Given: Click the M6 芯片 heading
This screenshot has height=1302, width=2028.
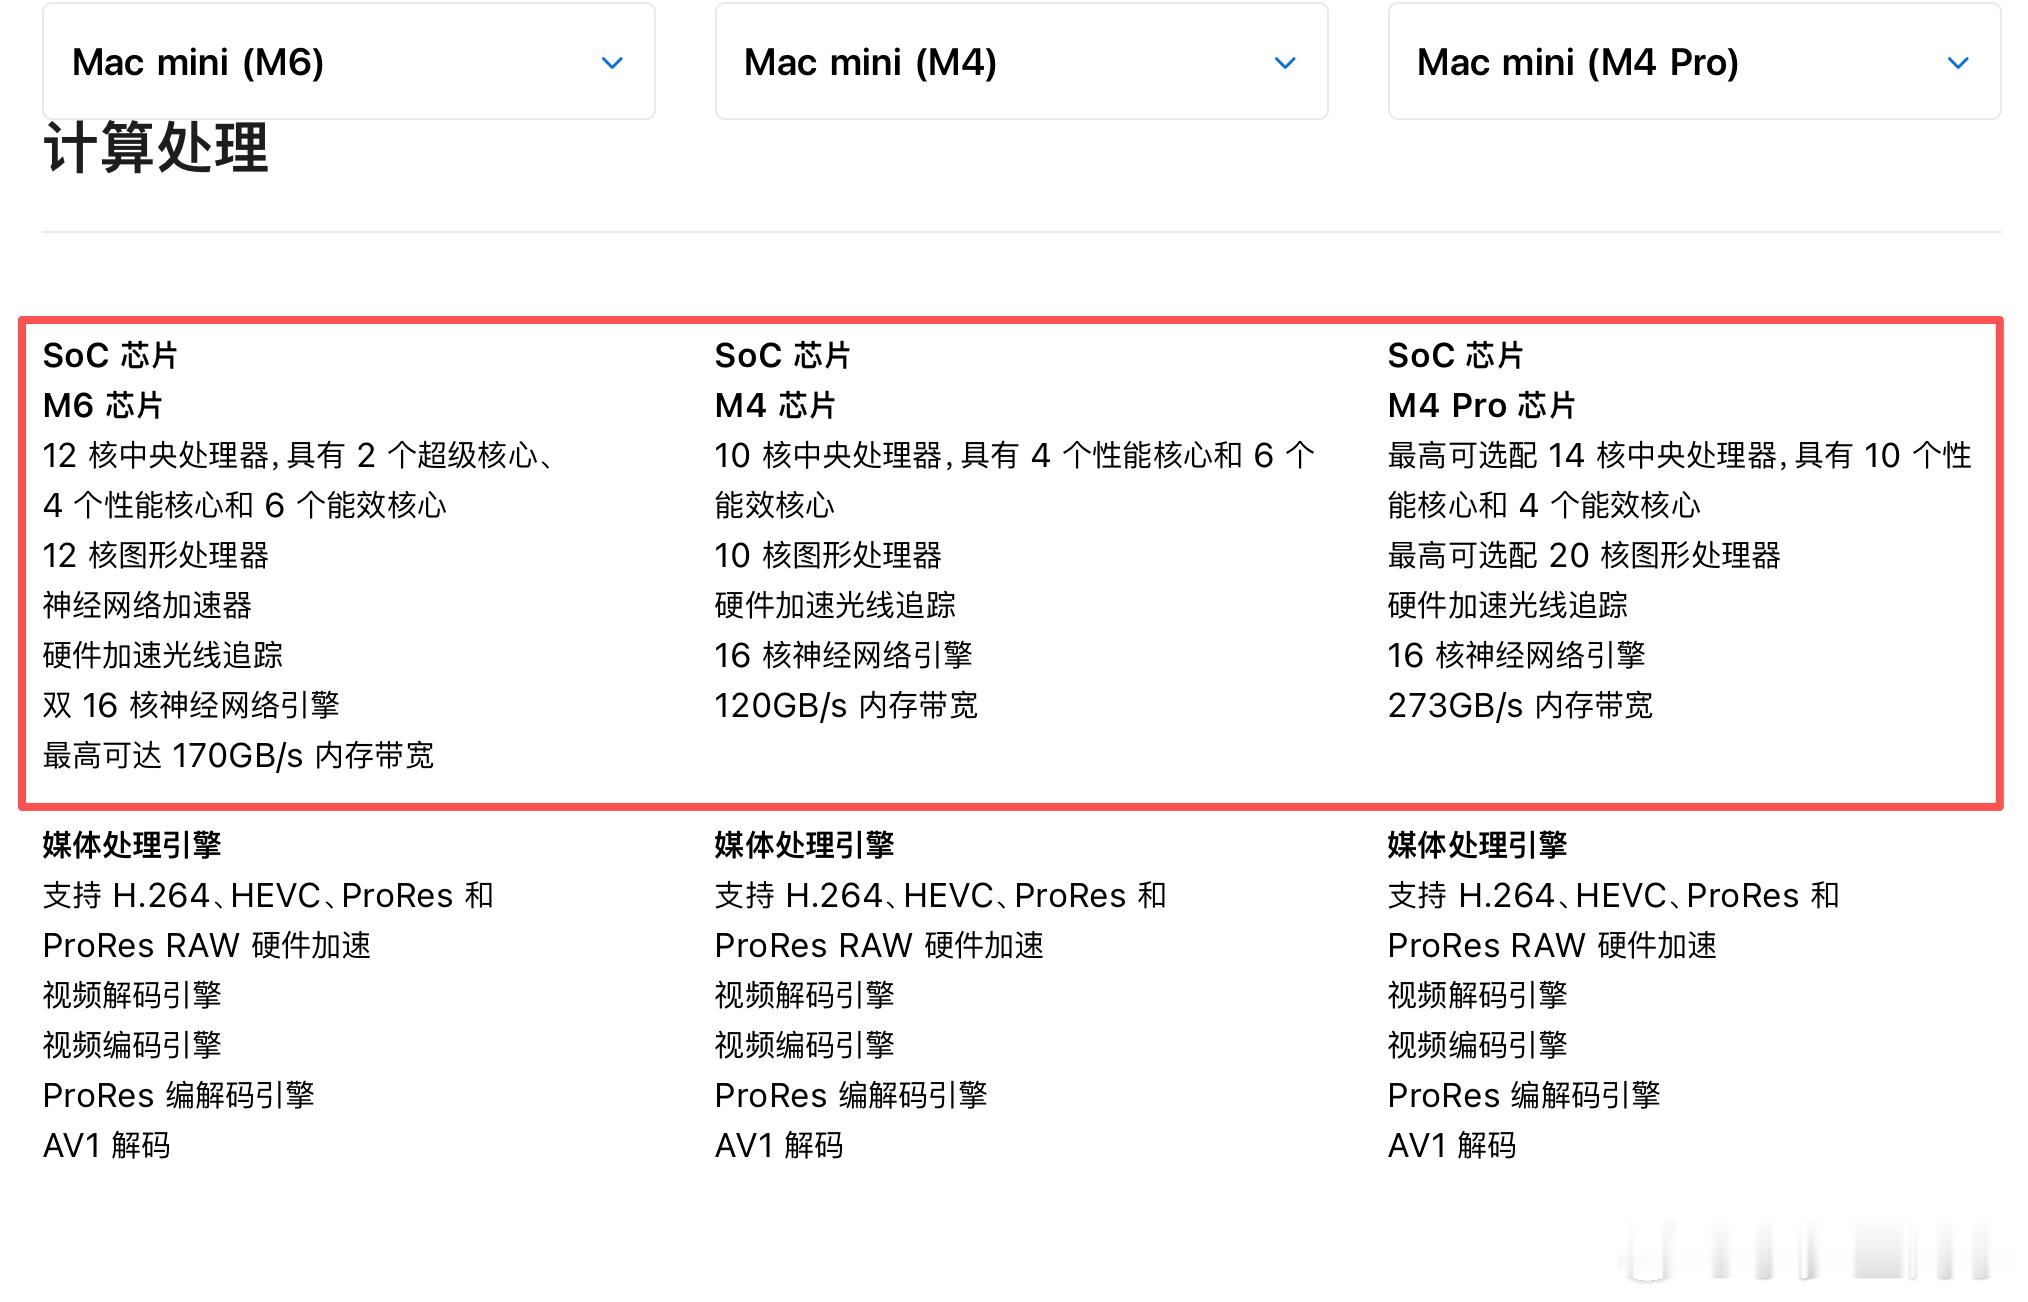Looking at the screenshot, I should pos(102,405).
